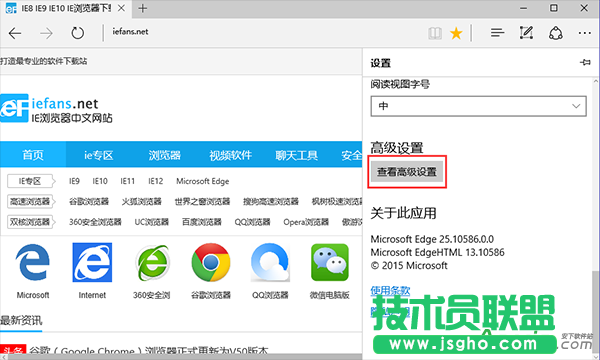Viewport: 600px width, 360px height.
Task: Make a web note with pen icon
Action: [526, 33]
